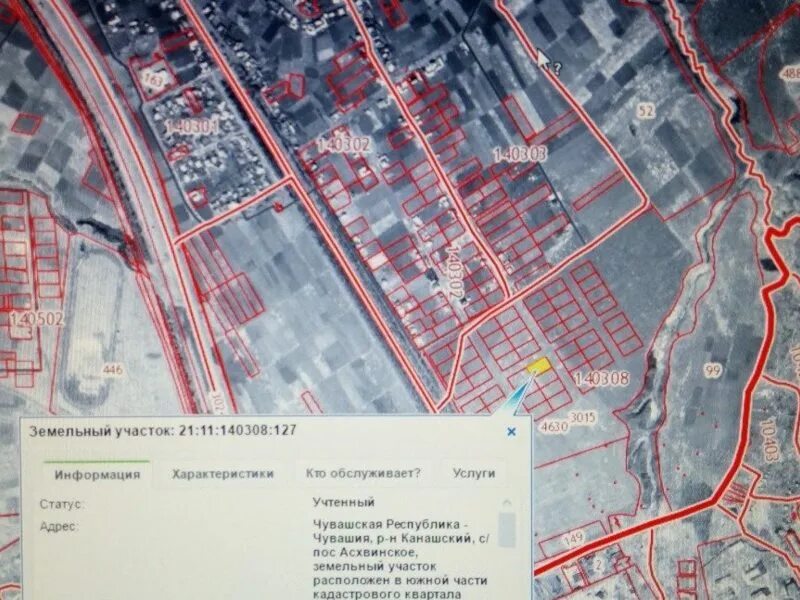This screenshot has width=800, height=600.
Task: Click parcel label 3015 on map
Action: click(x=583, y=417)
